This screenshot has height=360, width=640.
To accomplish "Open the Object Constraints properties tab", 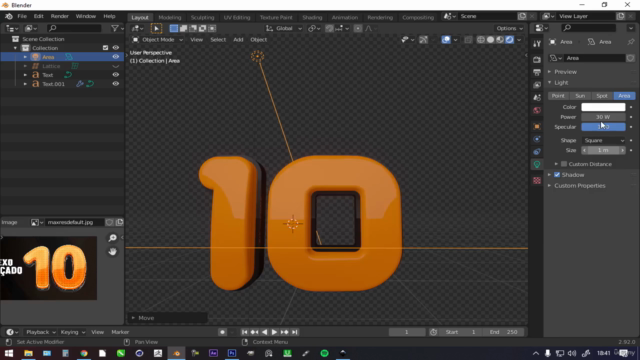I will 537,152.
